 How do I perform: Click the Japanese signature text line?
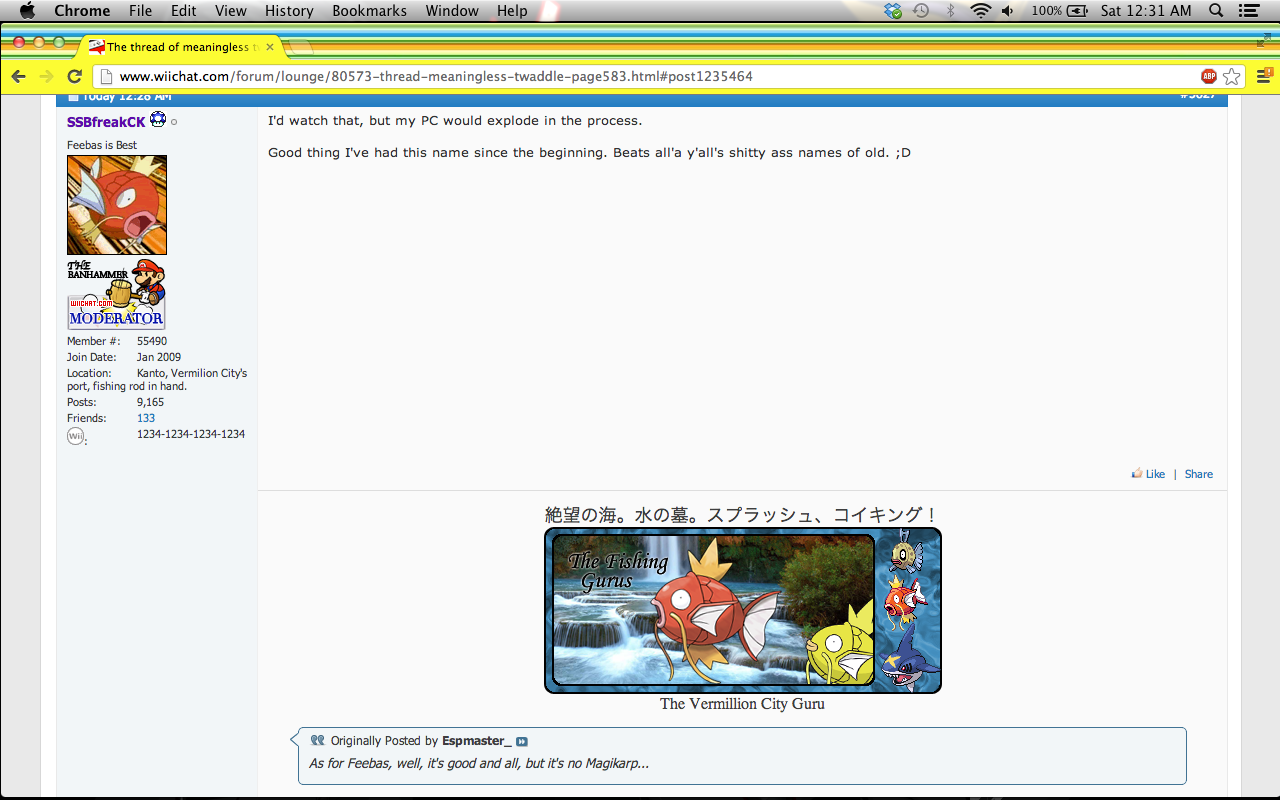742,515
